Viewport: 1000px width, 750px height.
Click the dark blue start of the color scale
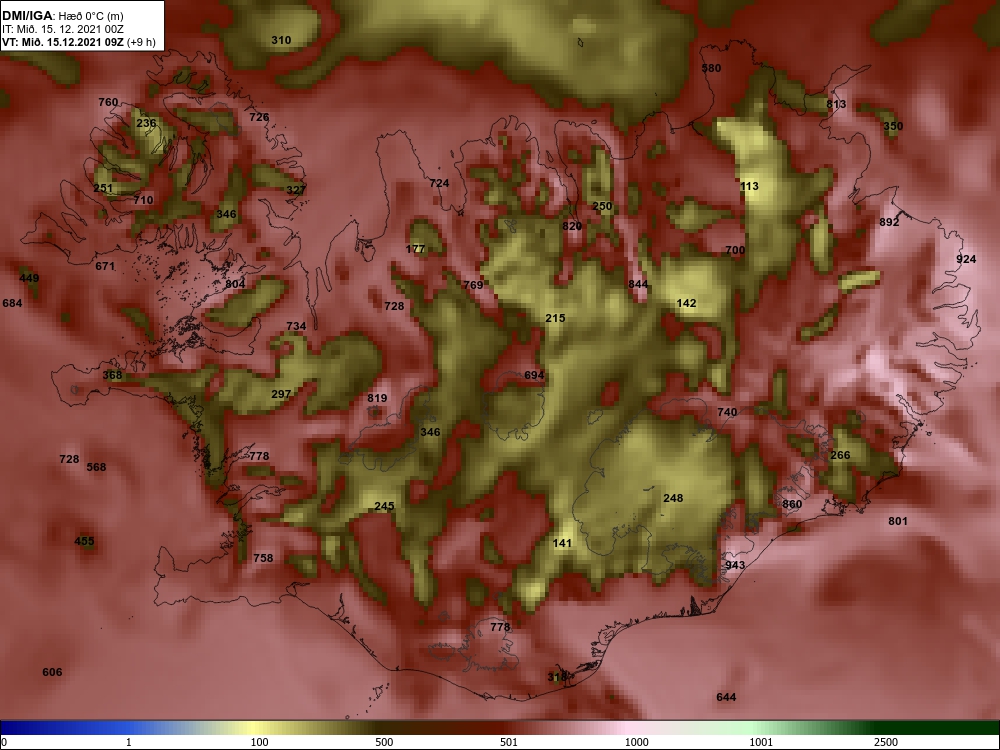(x=13, y=728)
